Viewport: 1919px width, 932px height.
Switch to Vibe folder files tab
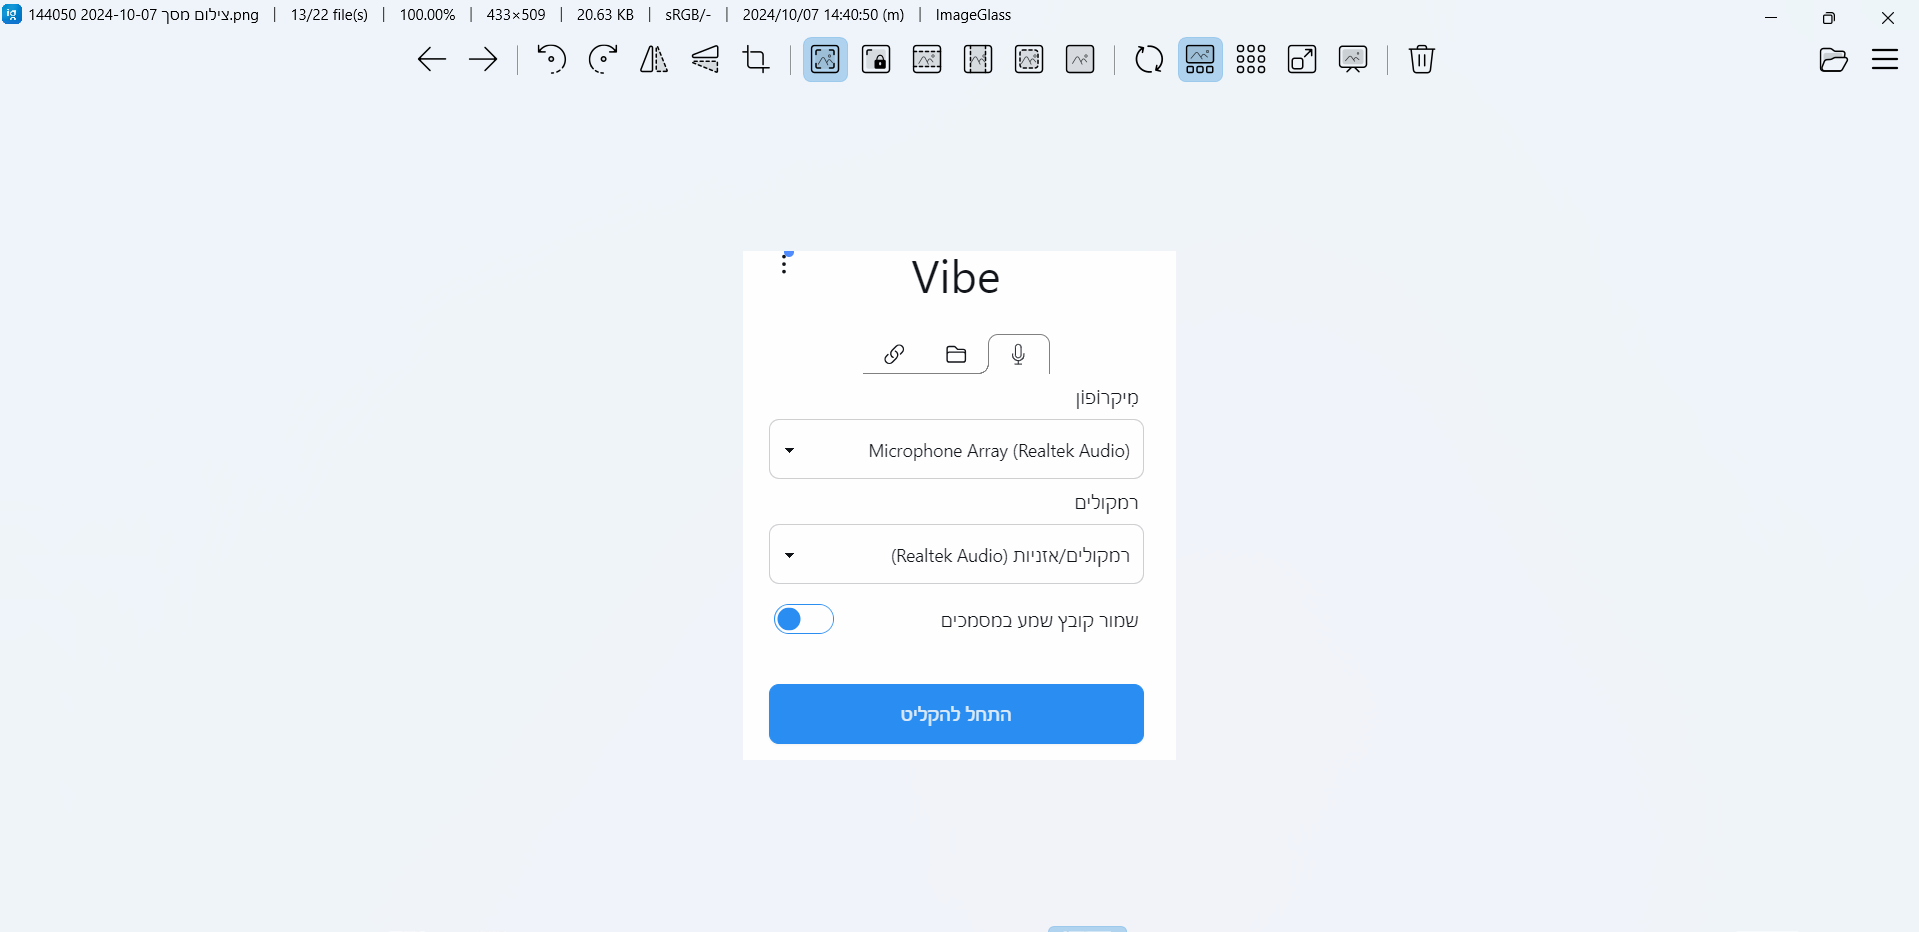pos(956,354)
